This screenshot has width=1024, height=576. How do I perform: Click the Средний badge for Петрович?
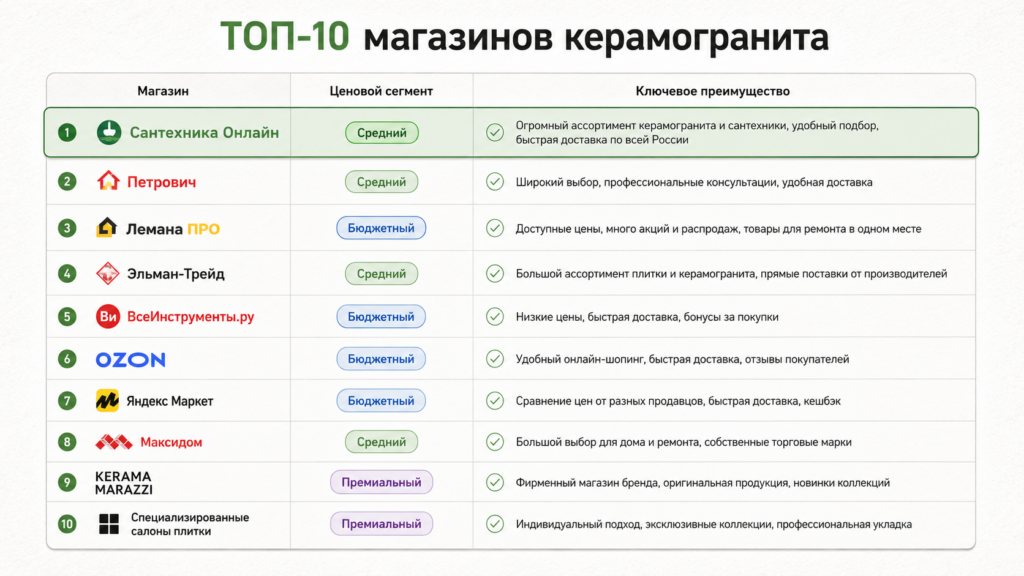click(x=381, y=182)
